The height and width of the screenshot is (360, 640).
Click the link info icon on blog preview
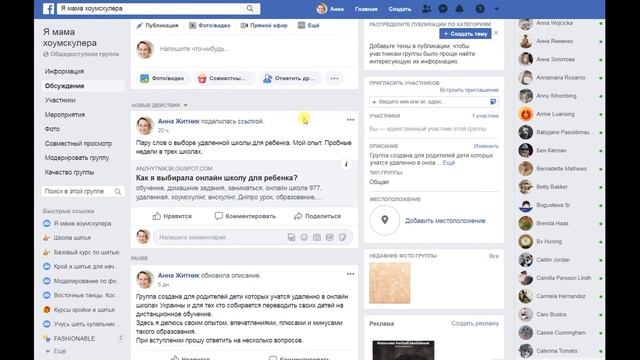[x=346, y=164]
